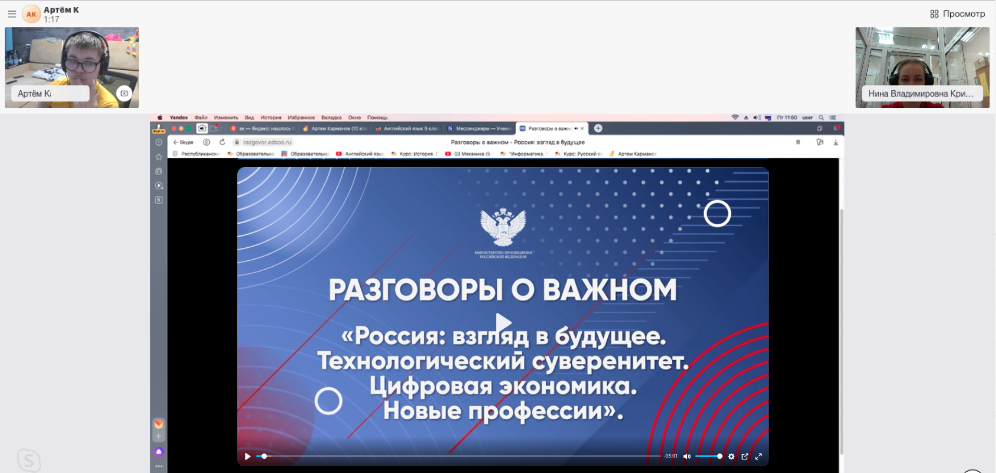Click the volume icon in macOS menu bar
The image size is (996, 473).
point(756,117)
